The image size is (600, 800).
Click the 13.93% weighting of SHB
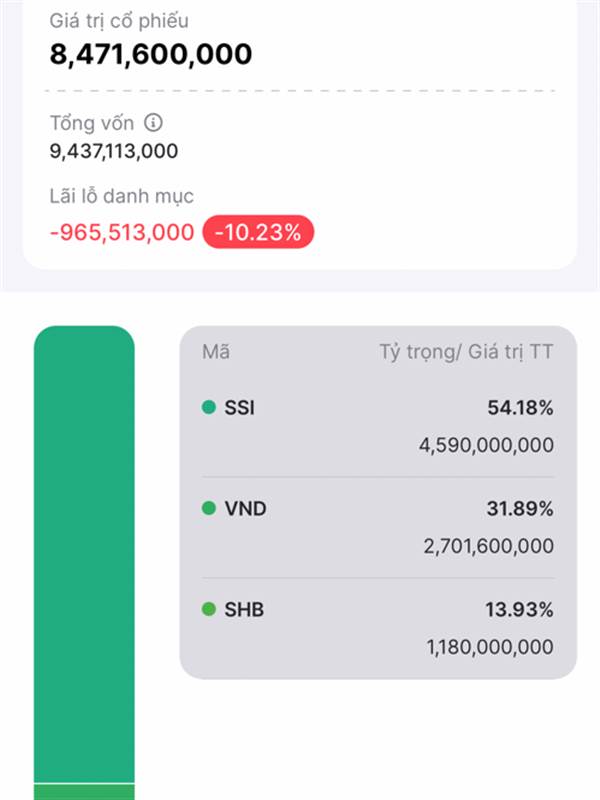tap(519, 610)
